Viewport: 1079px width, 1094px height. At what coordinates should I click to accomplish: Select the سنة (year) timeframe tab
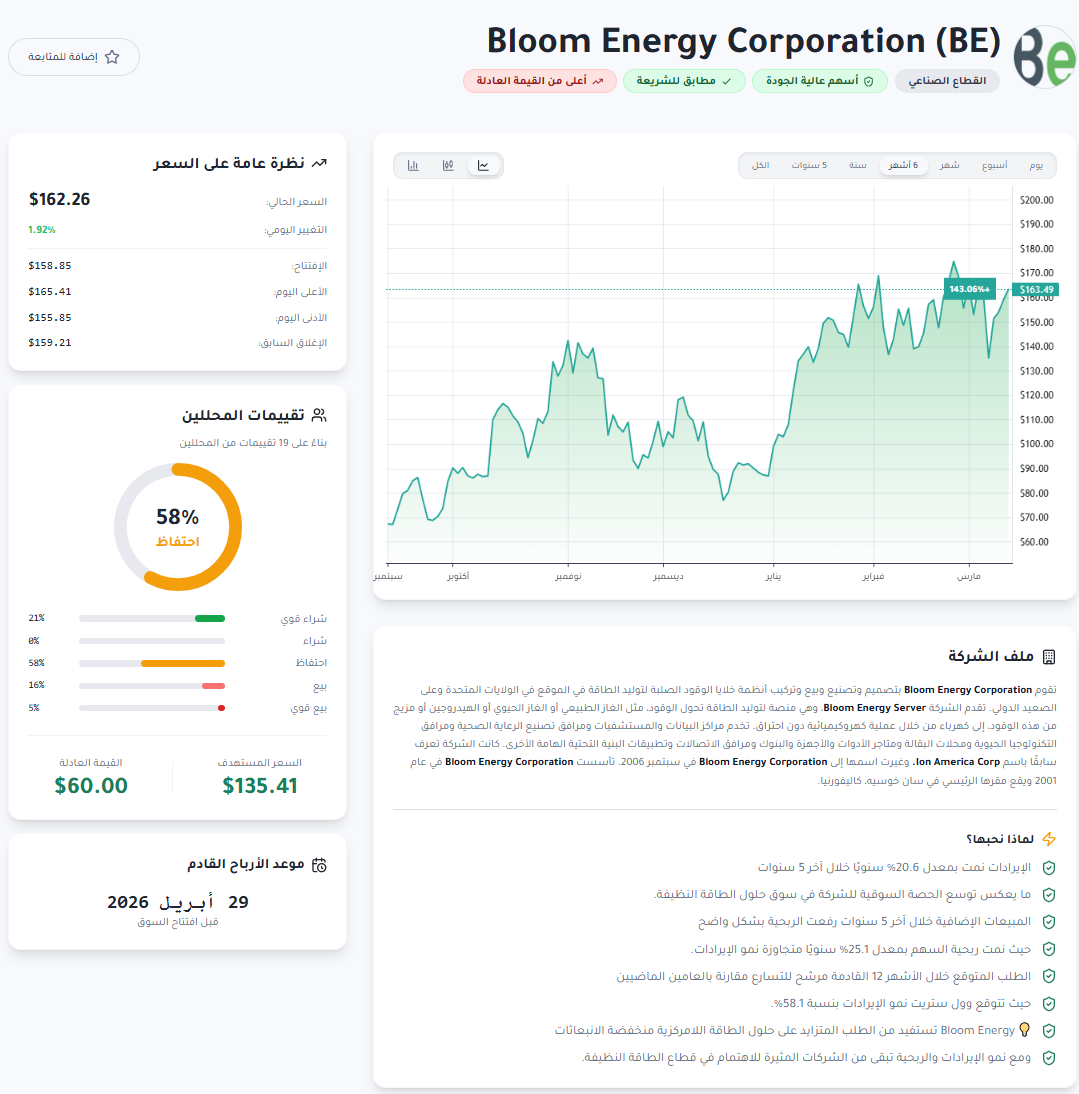(857, 165)
